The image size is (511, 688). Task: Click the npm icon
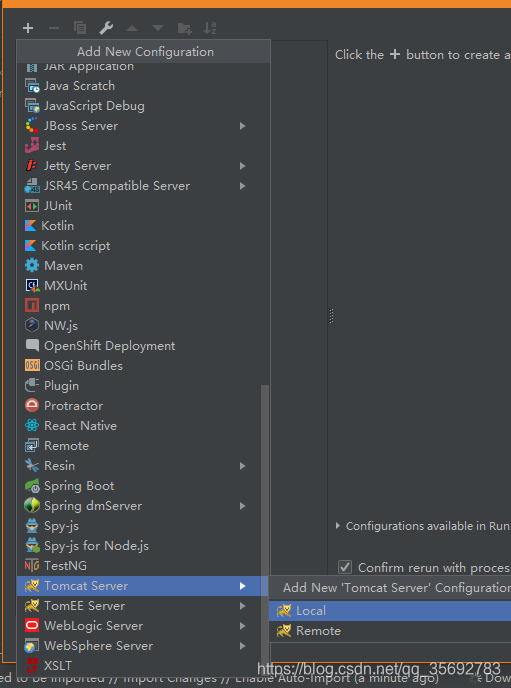click(32, 305)
